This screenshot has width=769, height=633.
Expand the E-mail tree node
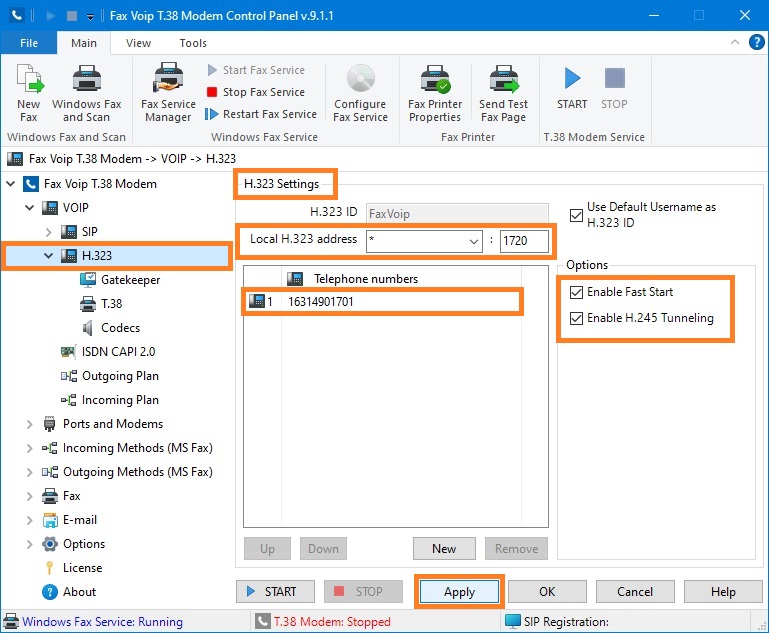coord(29,520)
